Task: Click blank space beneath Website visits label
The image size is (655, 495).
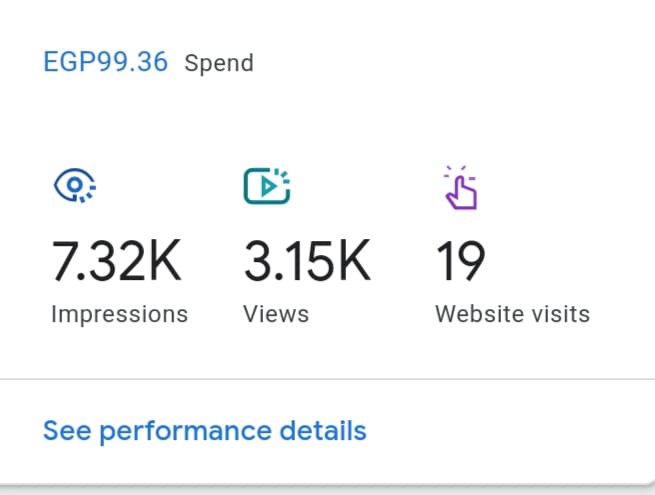Action: pos(513,351)
